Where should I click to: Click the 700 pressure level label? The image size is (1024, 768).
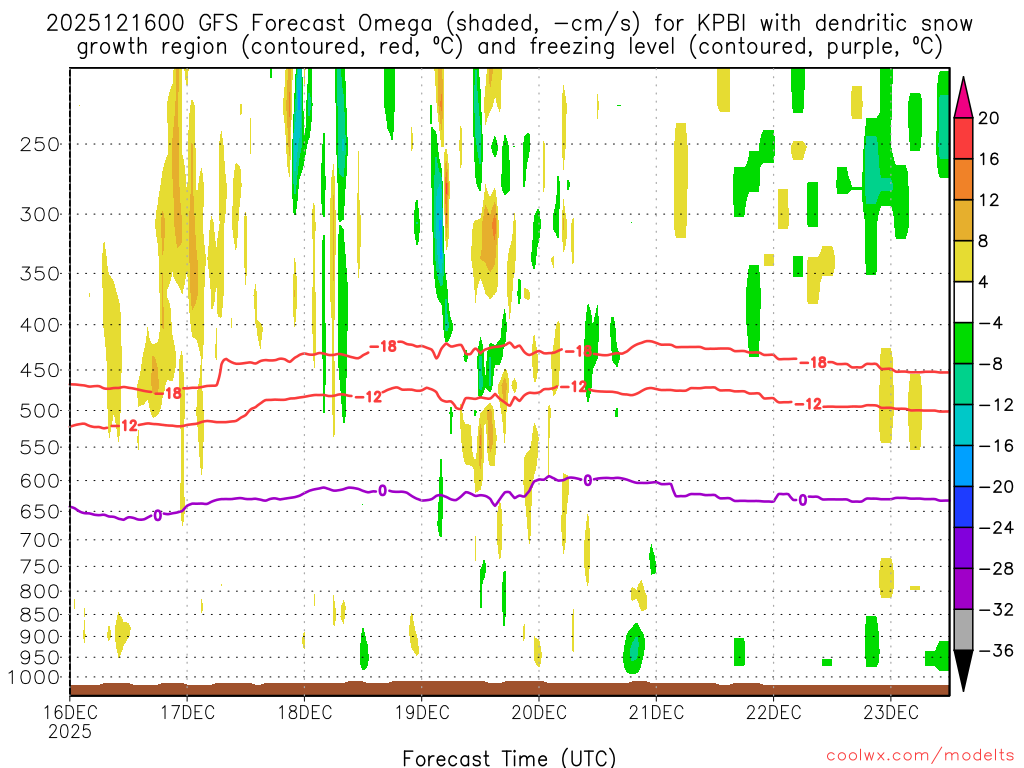pos(40,540)
